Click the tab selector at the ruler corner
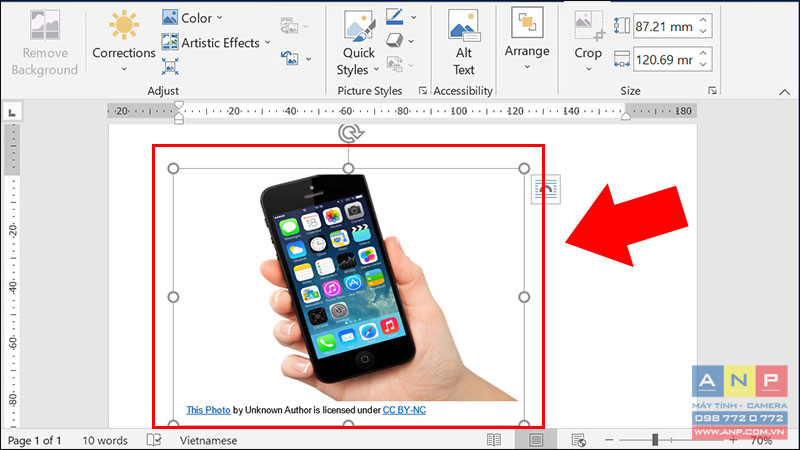Viewport: 800px width, 450px height. (12, 112)
